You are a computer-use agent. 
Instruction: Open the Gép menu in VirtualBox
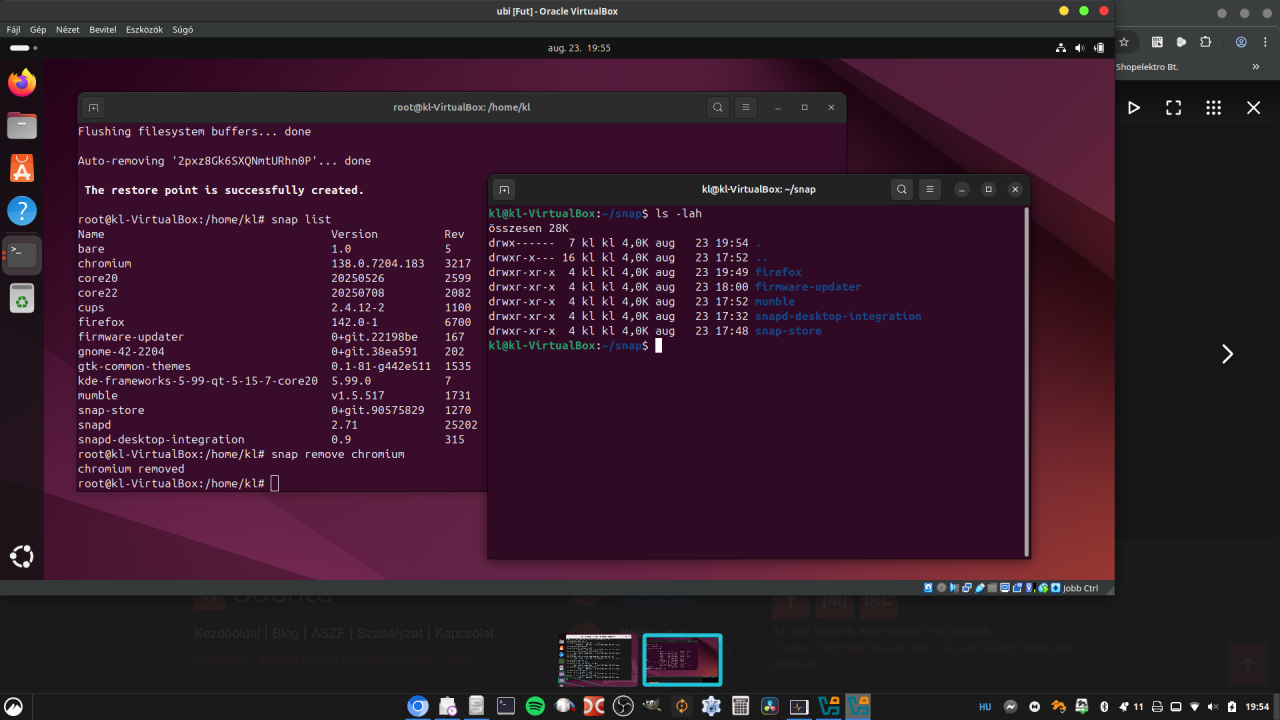(38, 30)
